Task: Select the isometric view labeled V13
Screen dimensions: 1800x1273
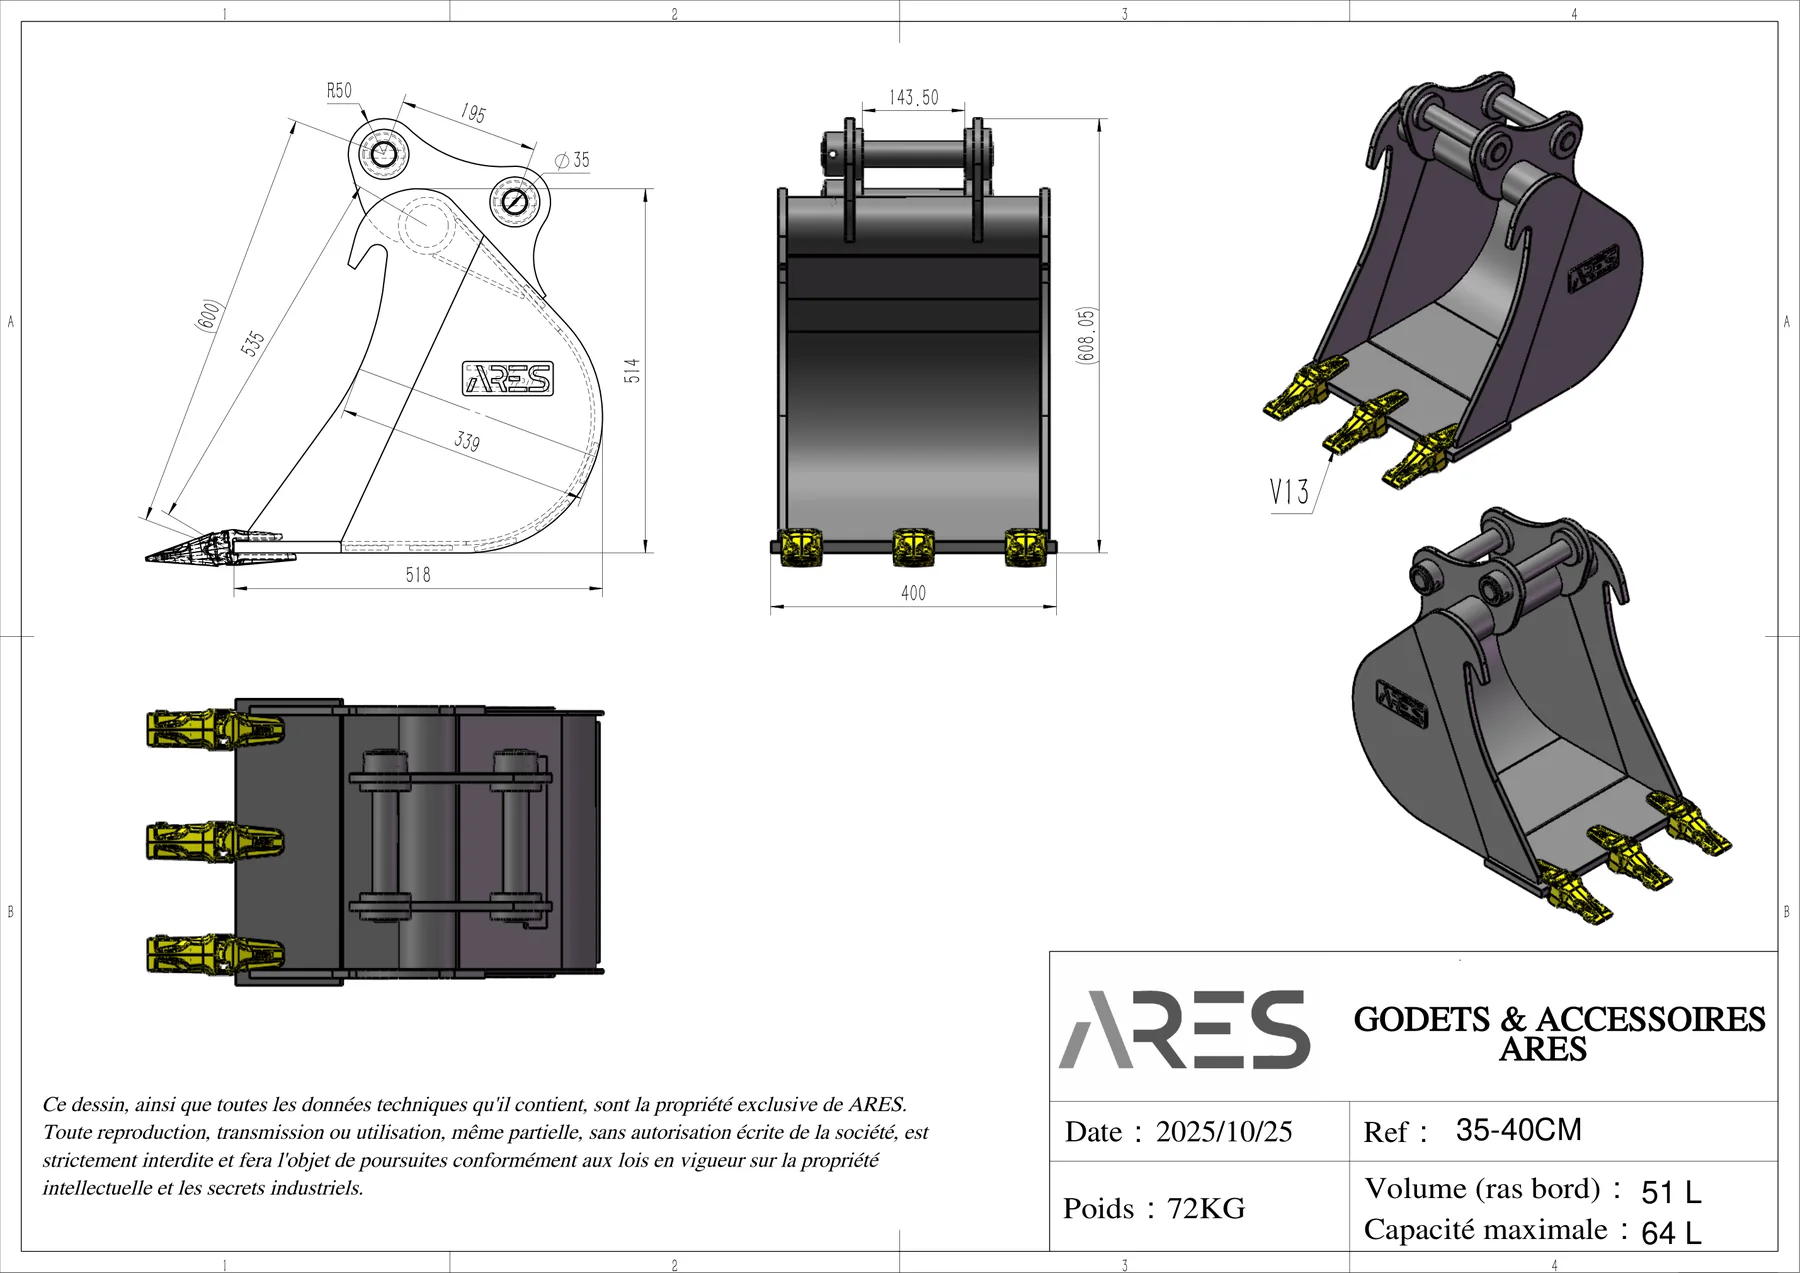Action: pyautogui.click(x=1452, y=280)
